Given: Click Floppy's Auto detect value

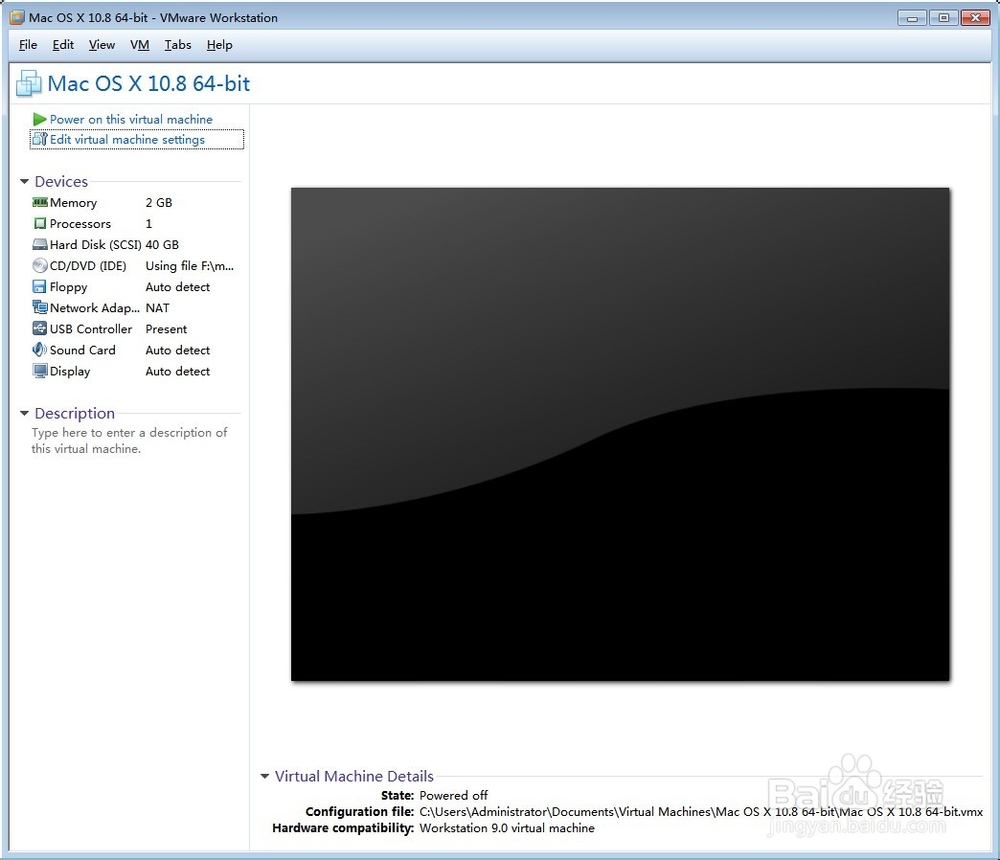Looking at the screenshot, I should pyautogui.click(x=178, y=287).
